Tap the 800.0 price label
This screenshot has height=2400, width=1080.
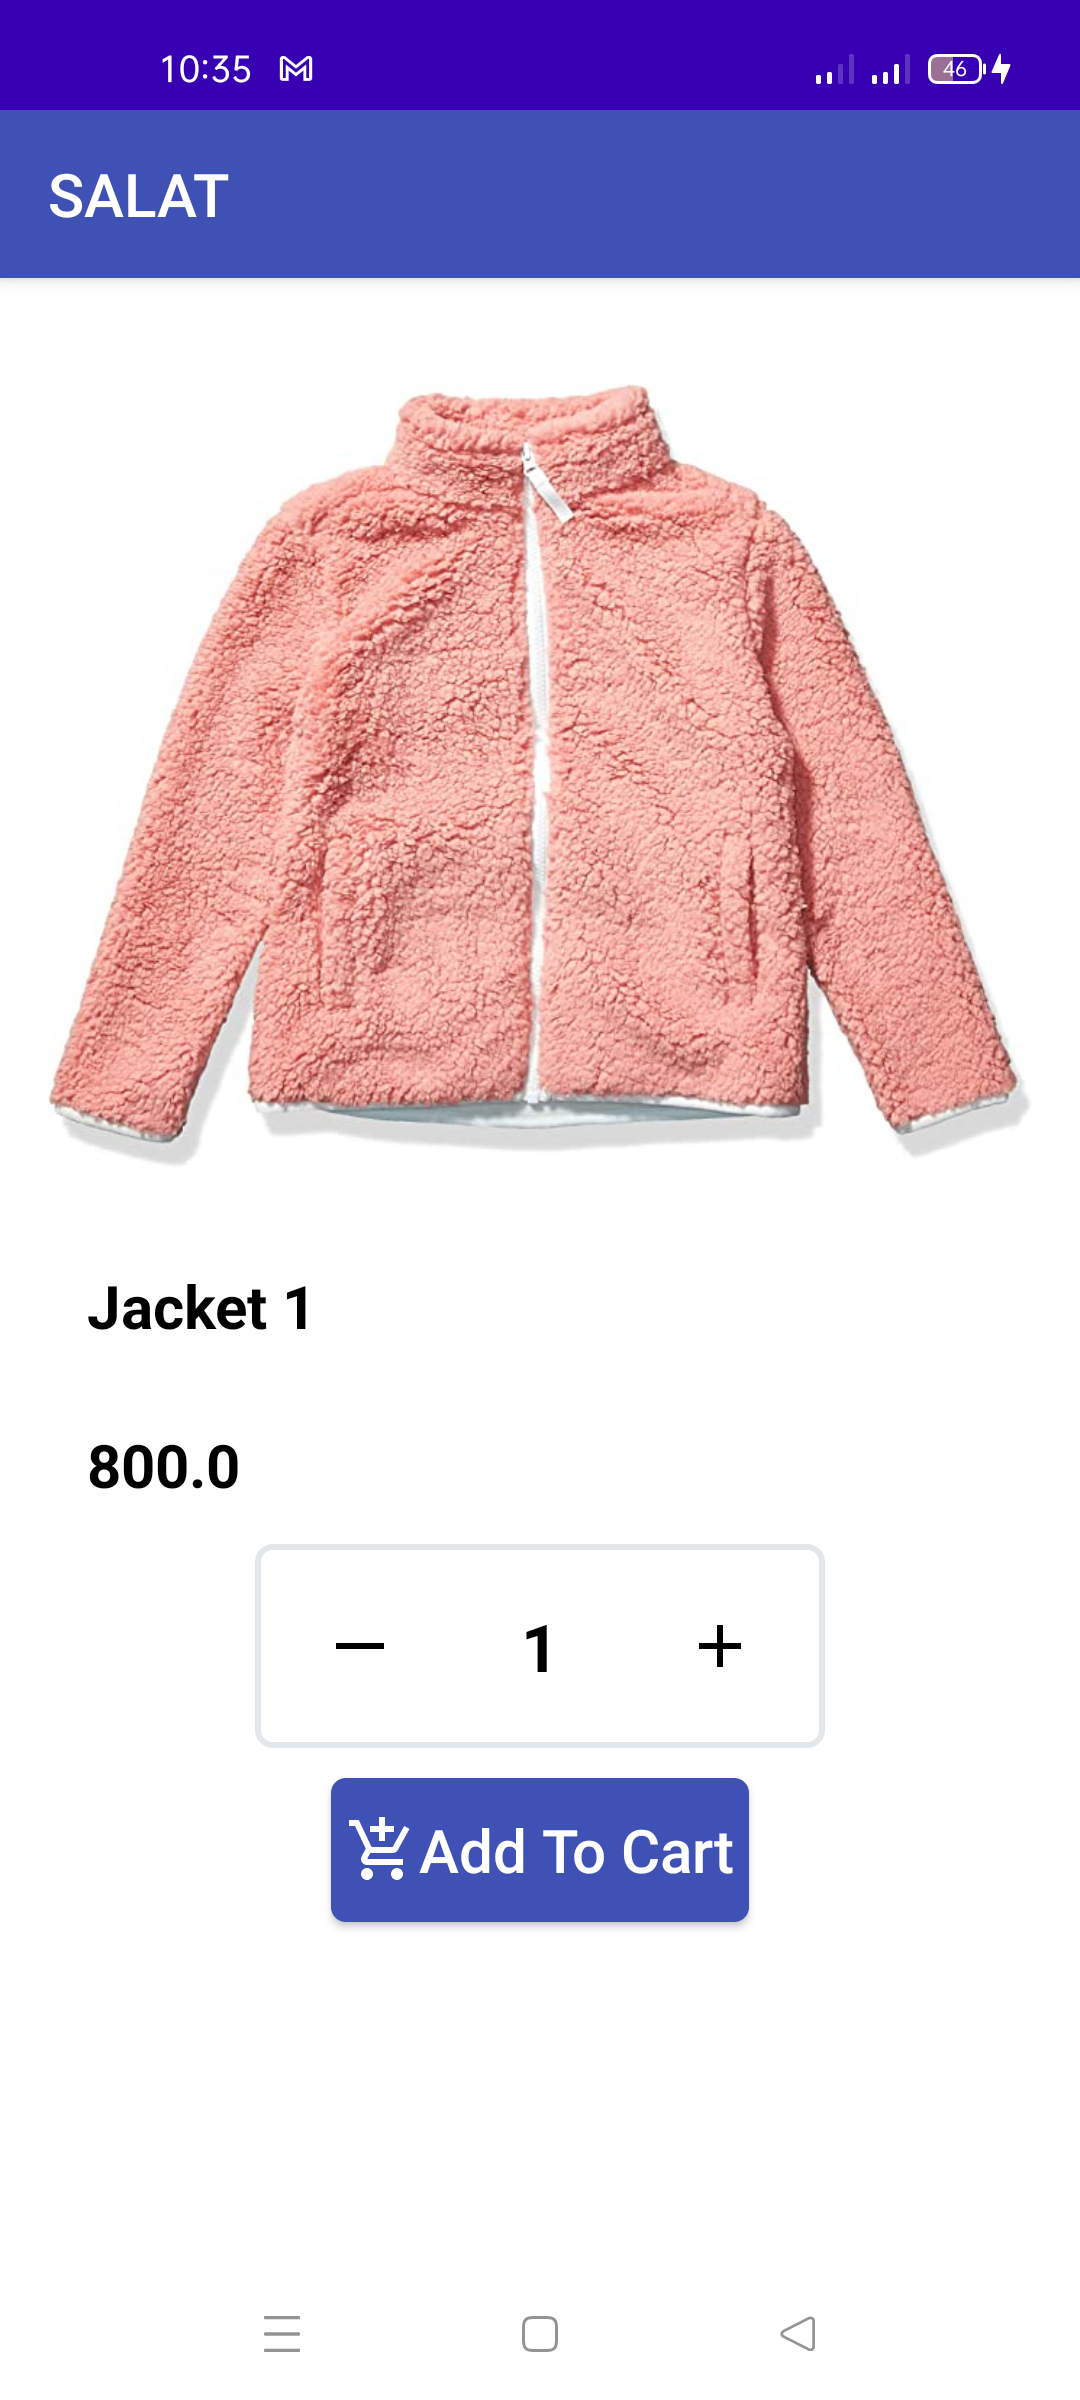coord(164,1467)
